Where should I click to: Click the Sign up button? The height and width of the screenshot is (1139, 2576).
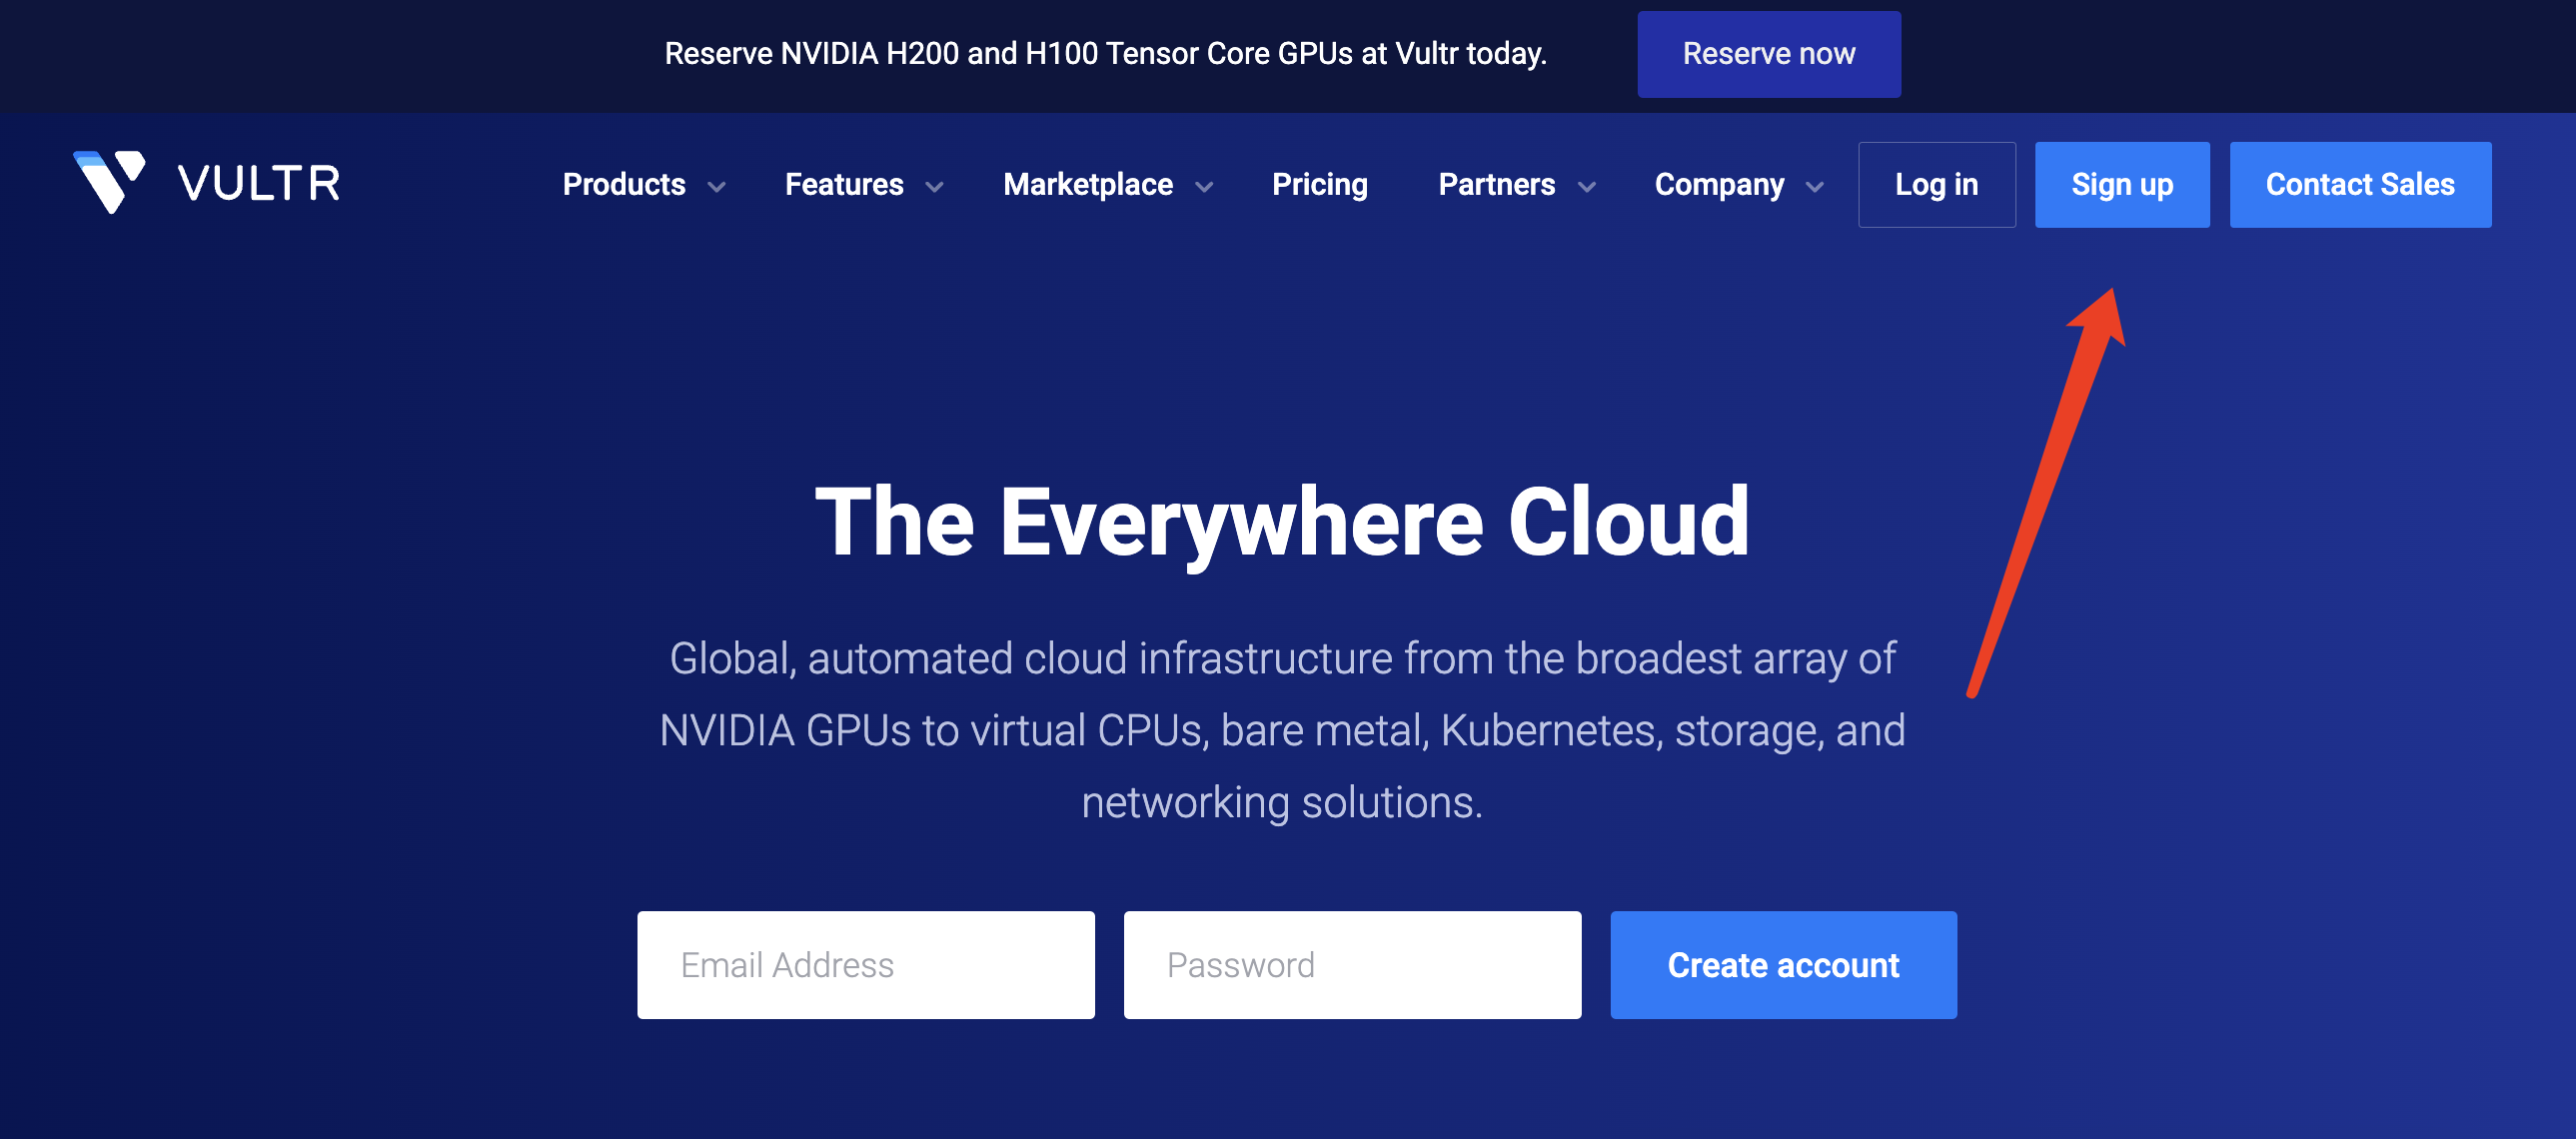point(2122,185)
